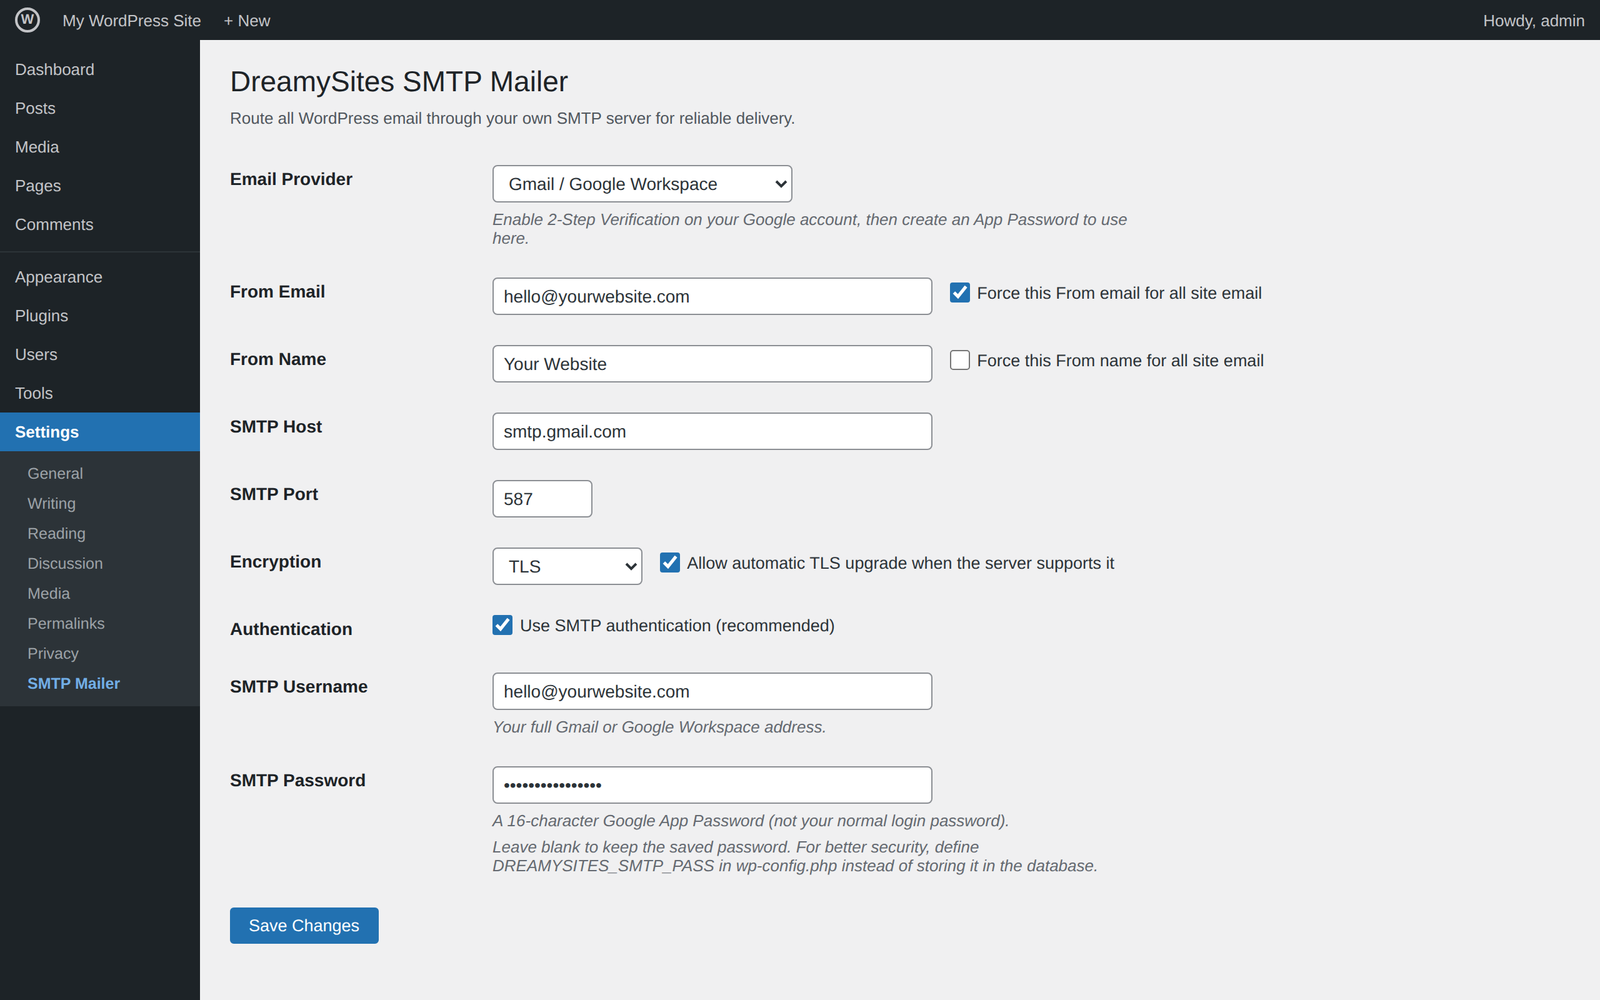
Task: Uncheck Force this From email checkbox
Action: click(x=960, y=293)
